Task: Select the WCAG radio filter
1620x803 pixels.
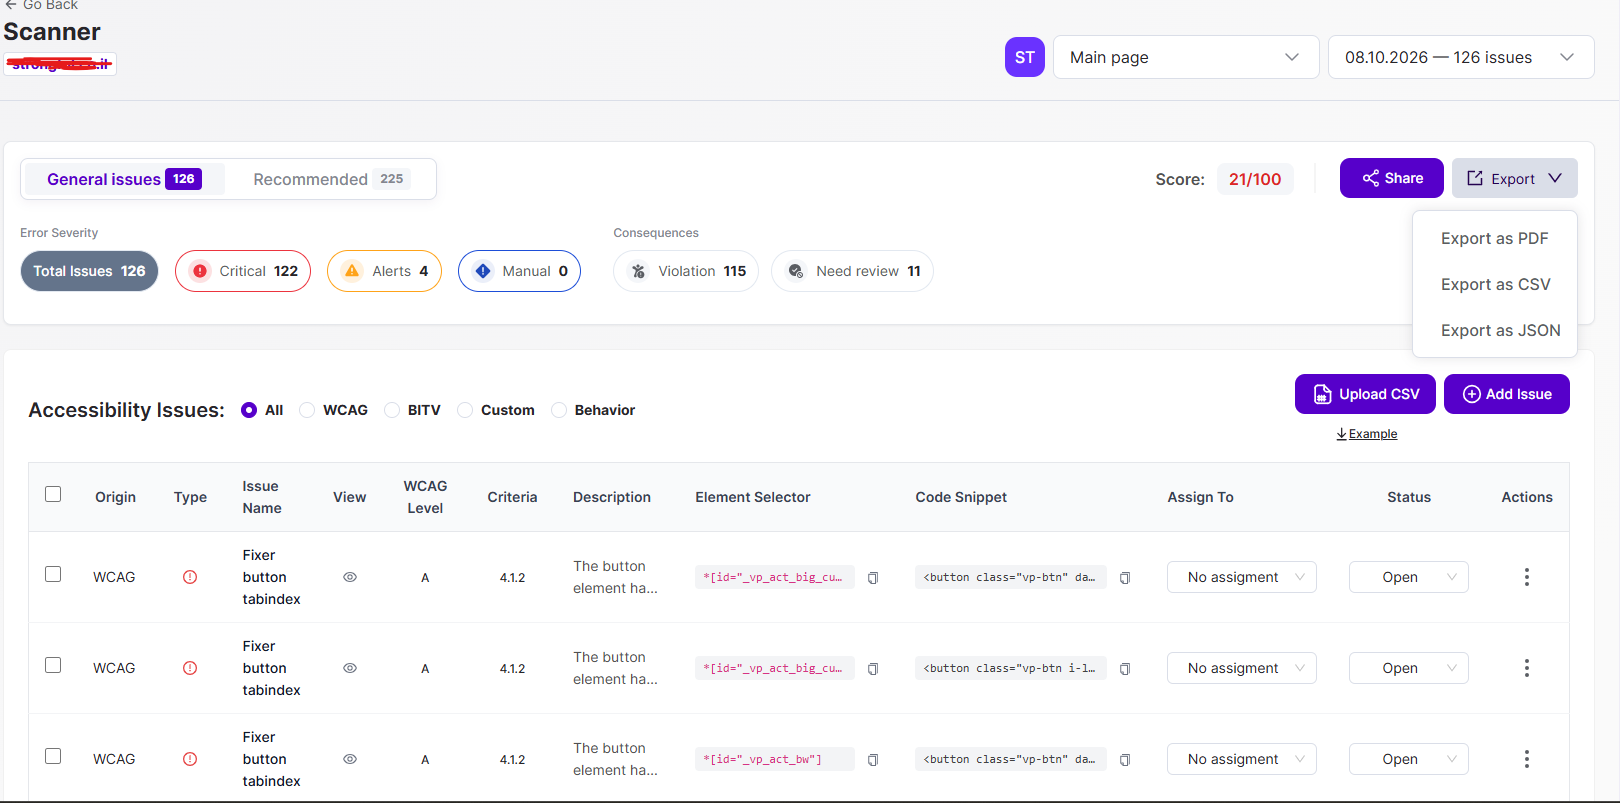Action: point(307,410)
